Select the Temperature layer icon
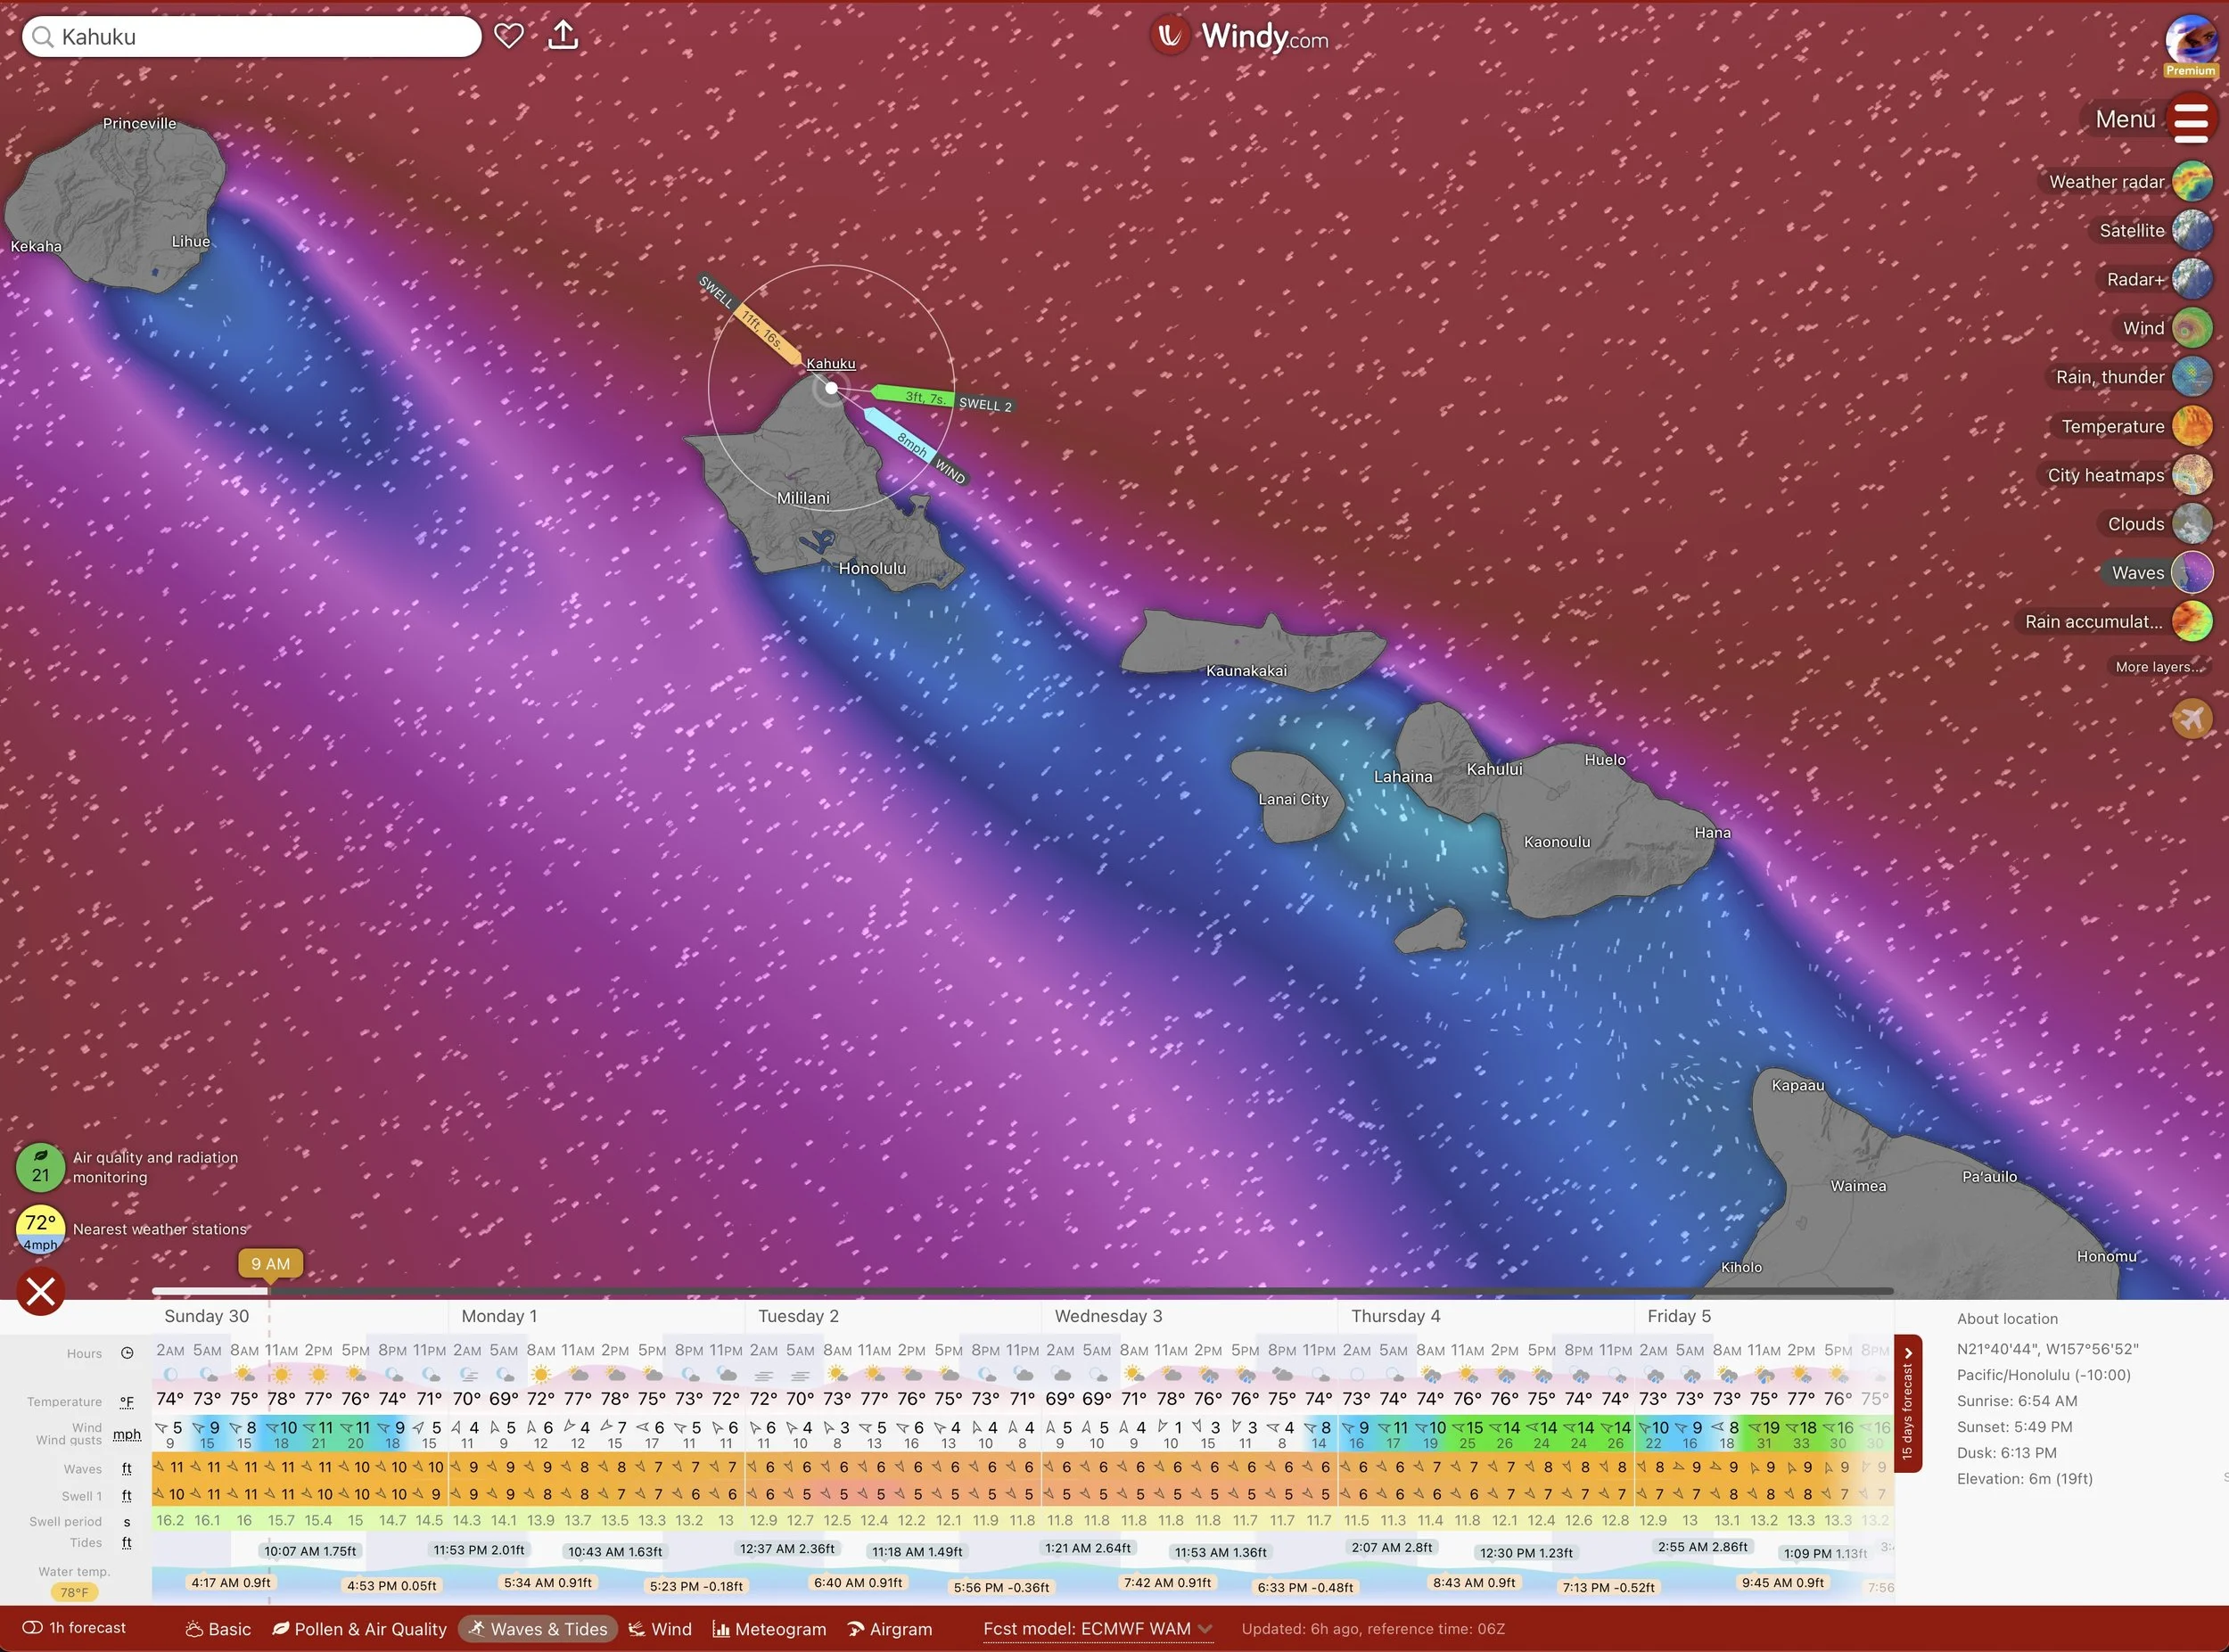2229x1652 pixels. pyautogui.click(x=2192, y=426)
